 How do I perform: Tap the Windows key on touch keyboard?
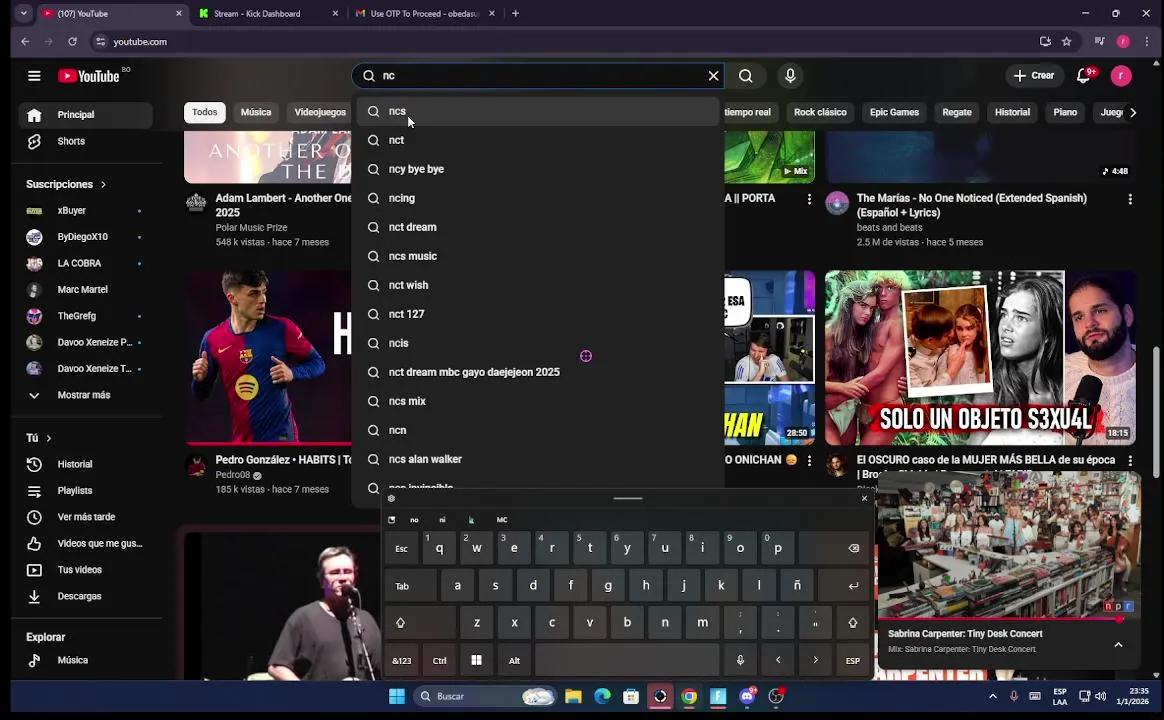pos(477,661)
